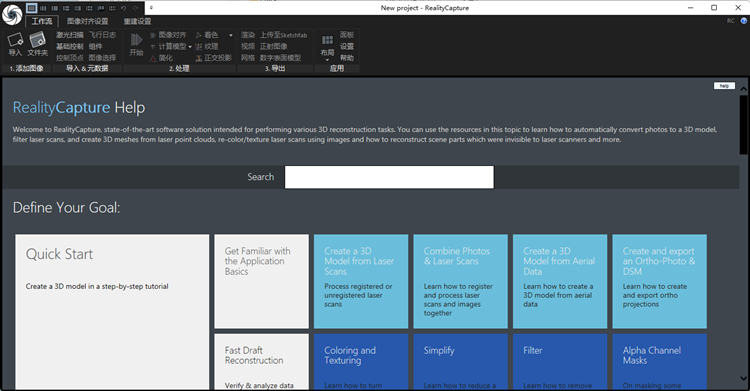Click 组件 component import
This screenshot has width=750, height=391.
tap(95, 46)
